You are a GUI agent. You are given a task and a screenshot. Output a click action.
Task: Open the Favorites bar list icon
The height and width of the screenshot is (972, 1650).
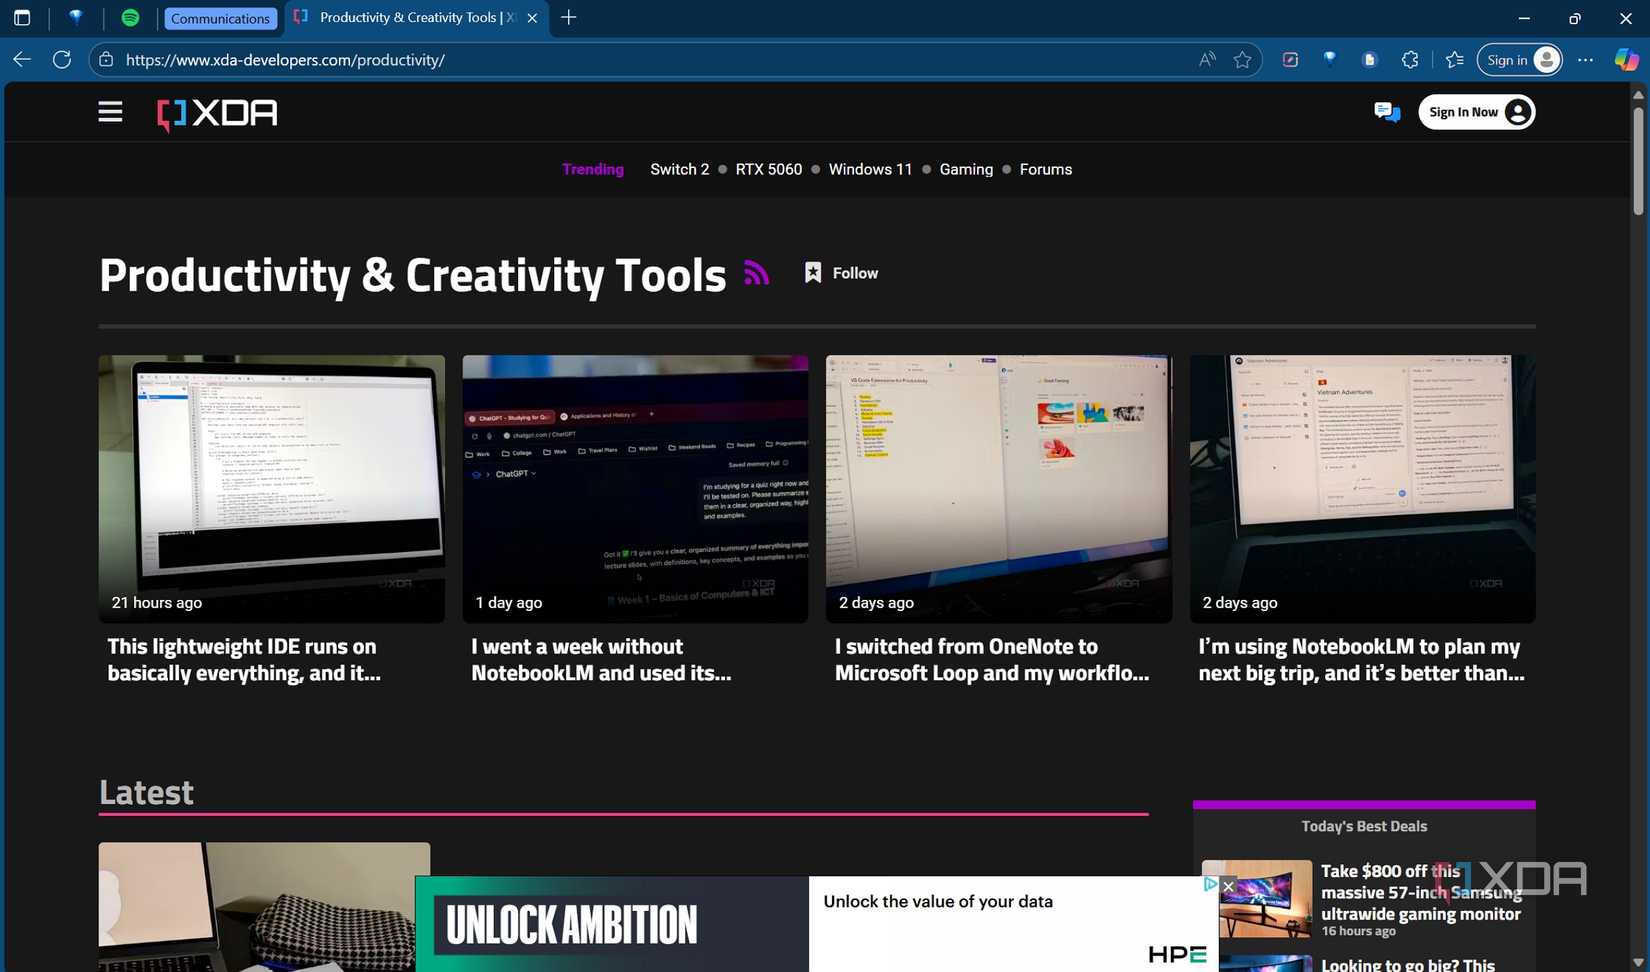(x=1455, y=60)
